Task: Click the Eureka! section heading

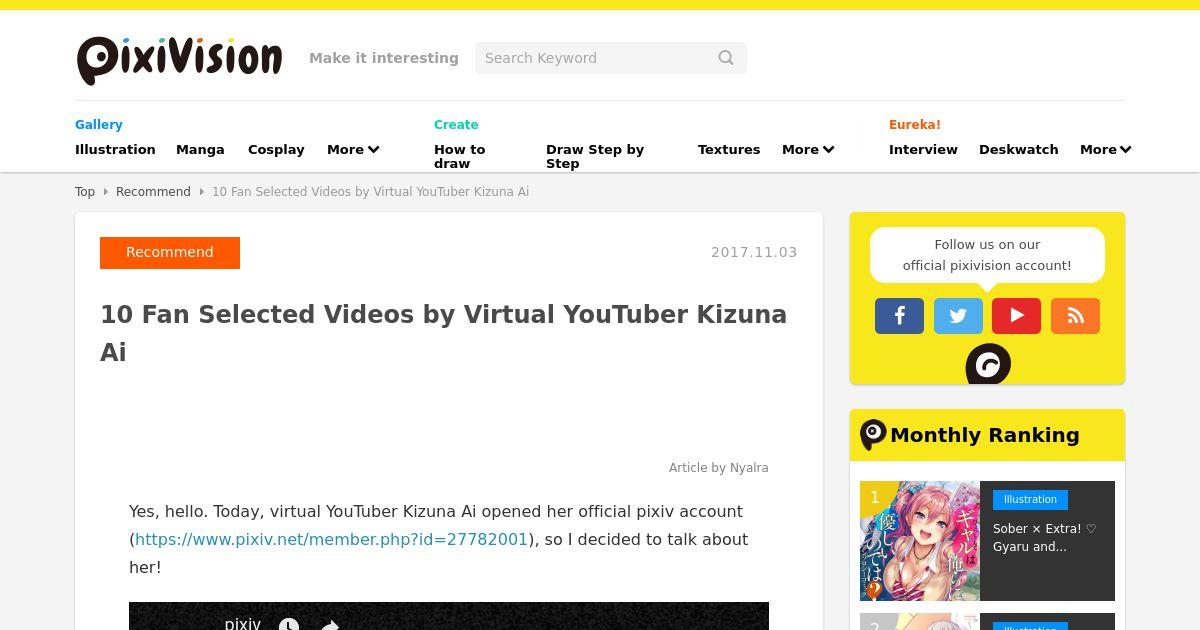Action: (x=915, y=124)
